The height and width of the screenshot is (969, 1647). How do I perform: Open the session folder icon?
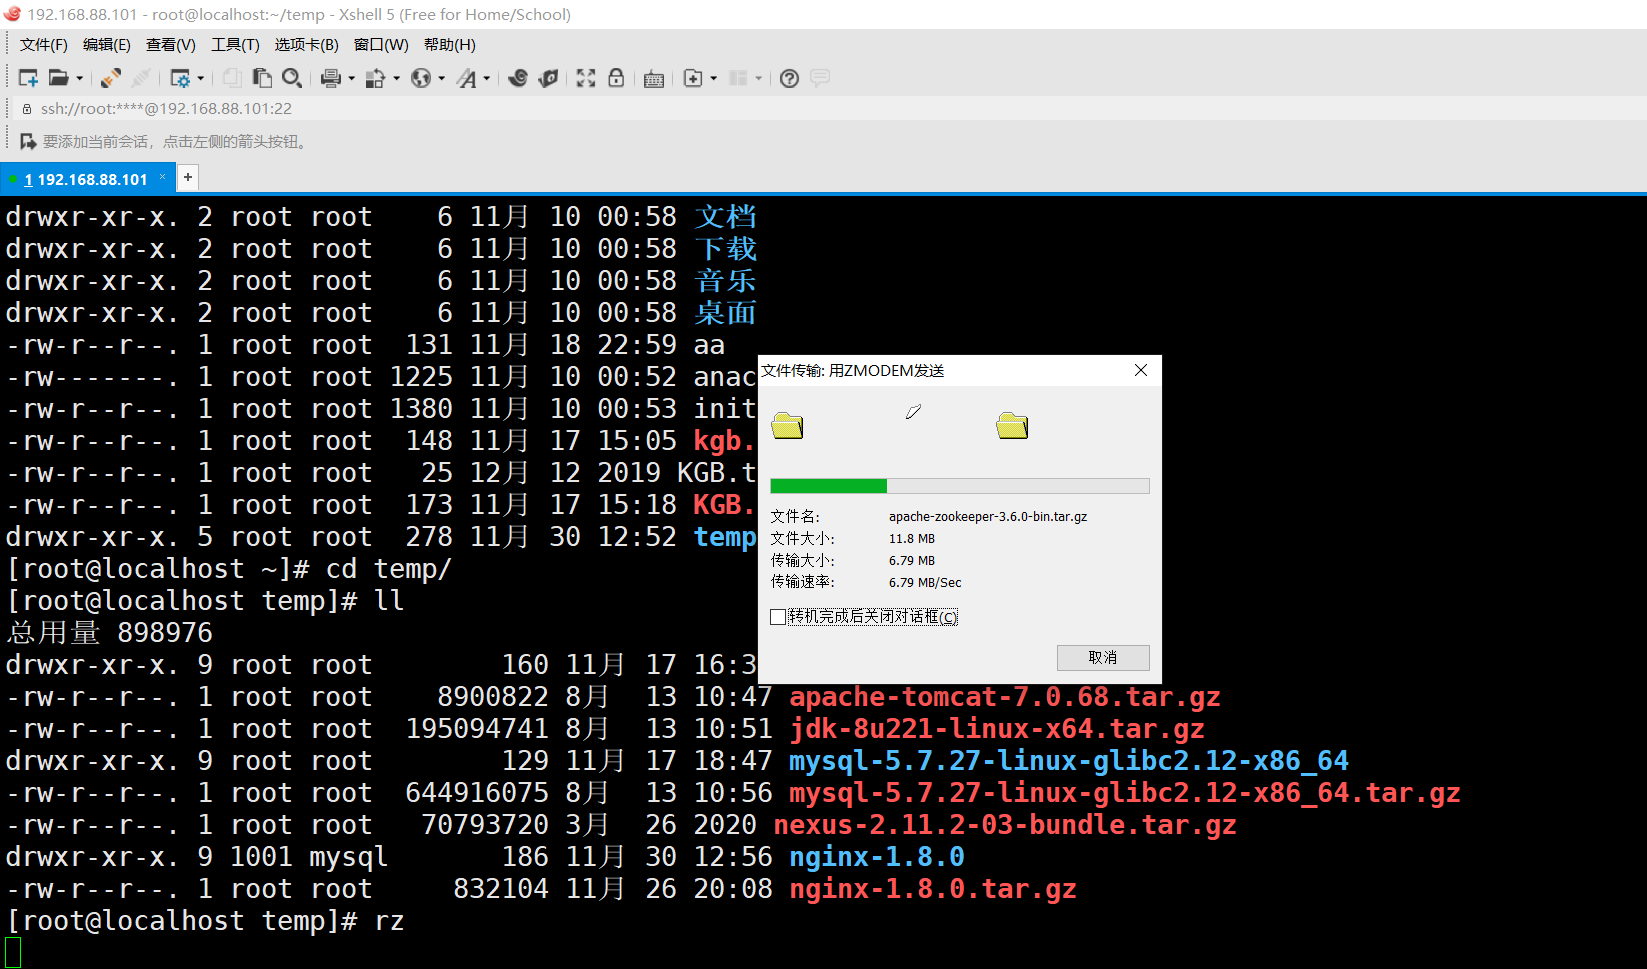[59, 78]
